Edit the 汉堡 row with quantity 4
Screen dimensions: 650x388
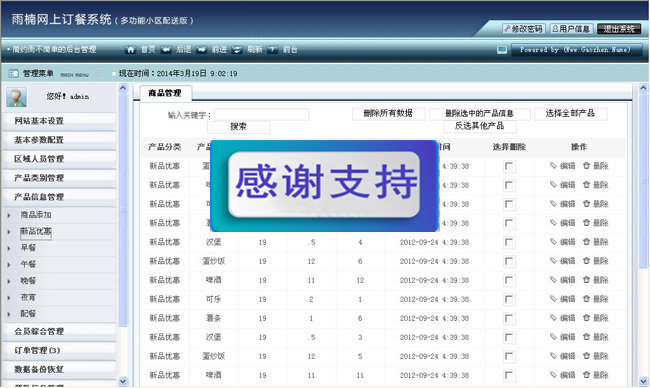point(563,242)
